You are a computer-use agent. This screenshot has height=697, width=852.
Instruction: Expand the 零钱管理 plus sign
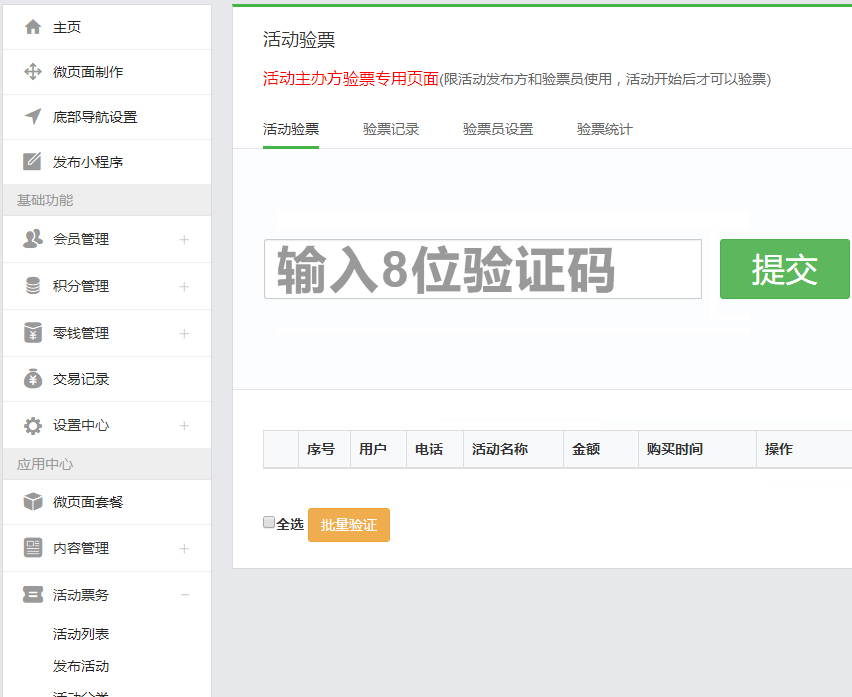[x=184, y=333]
